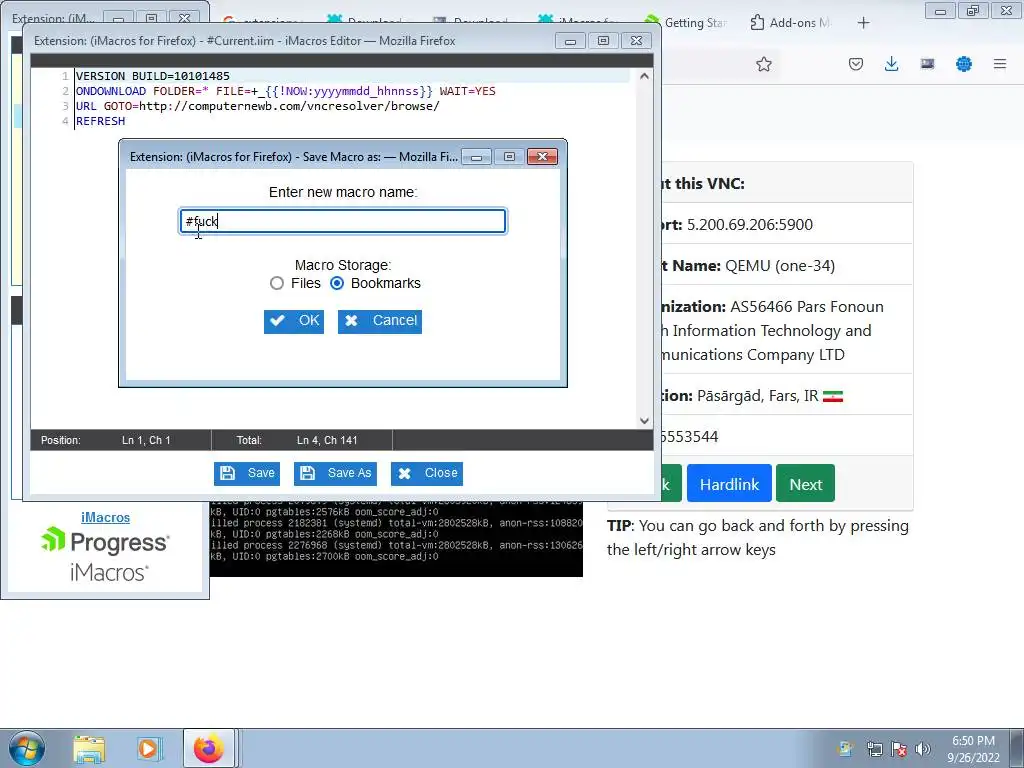Viewport: 1024px width, 768px height.
Task: Click the monitor extension icon in the Firefox toolbar
Action: 927,64
